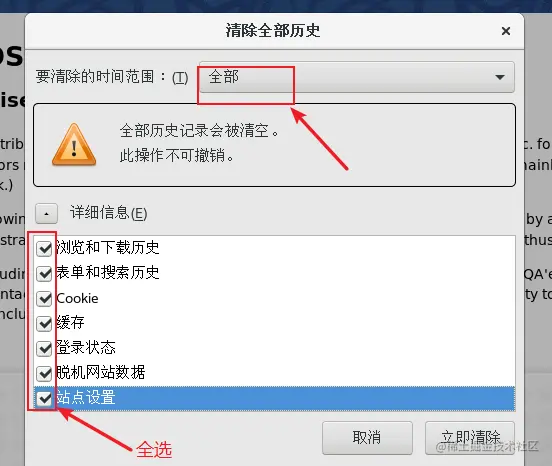Open the 要清除的时间范围 dropdown showing 全部

tap(357, 77)
